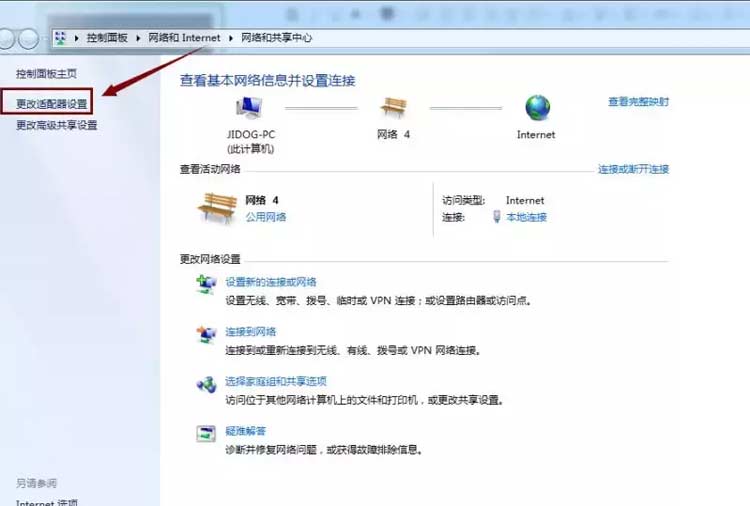
Task: Go to 控制面板 in the breadcrumb
Action: (x=107, y=38)
